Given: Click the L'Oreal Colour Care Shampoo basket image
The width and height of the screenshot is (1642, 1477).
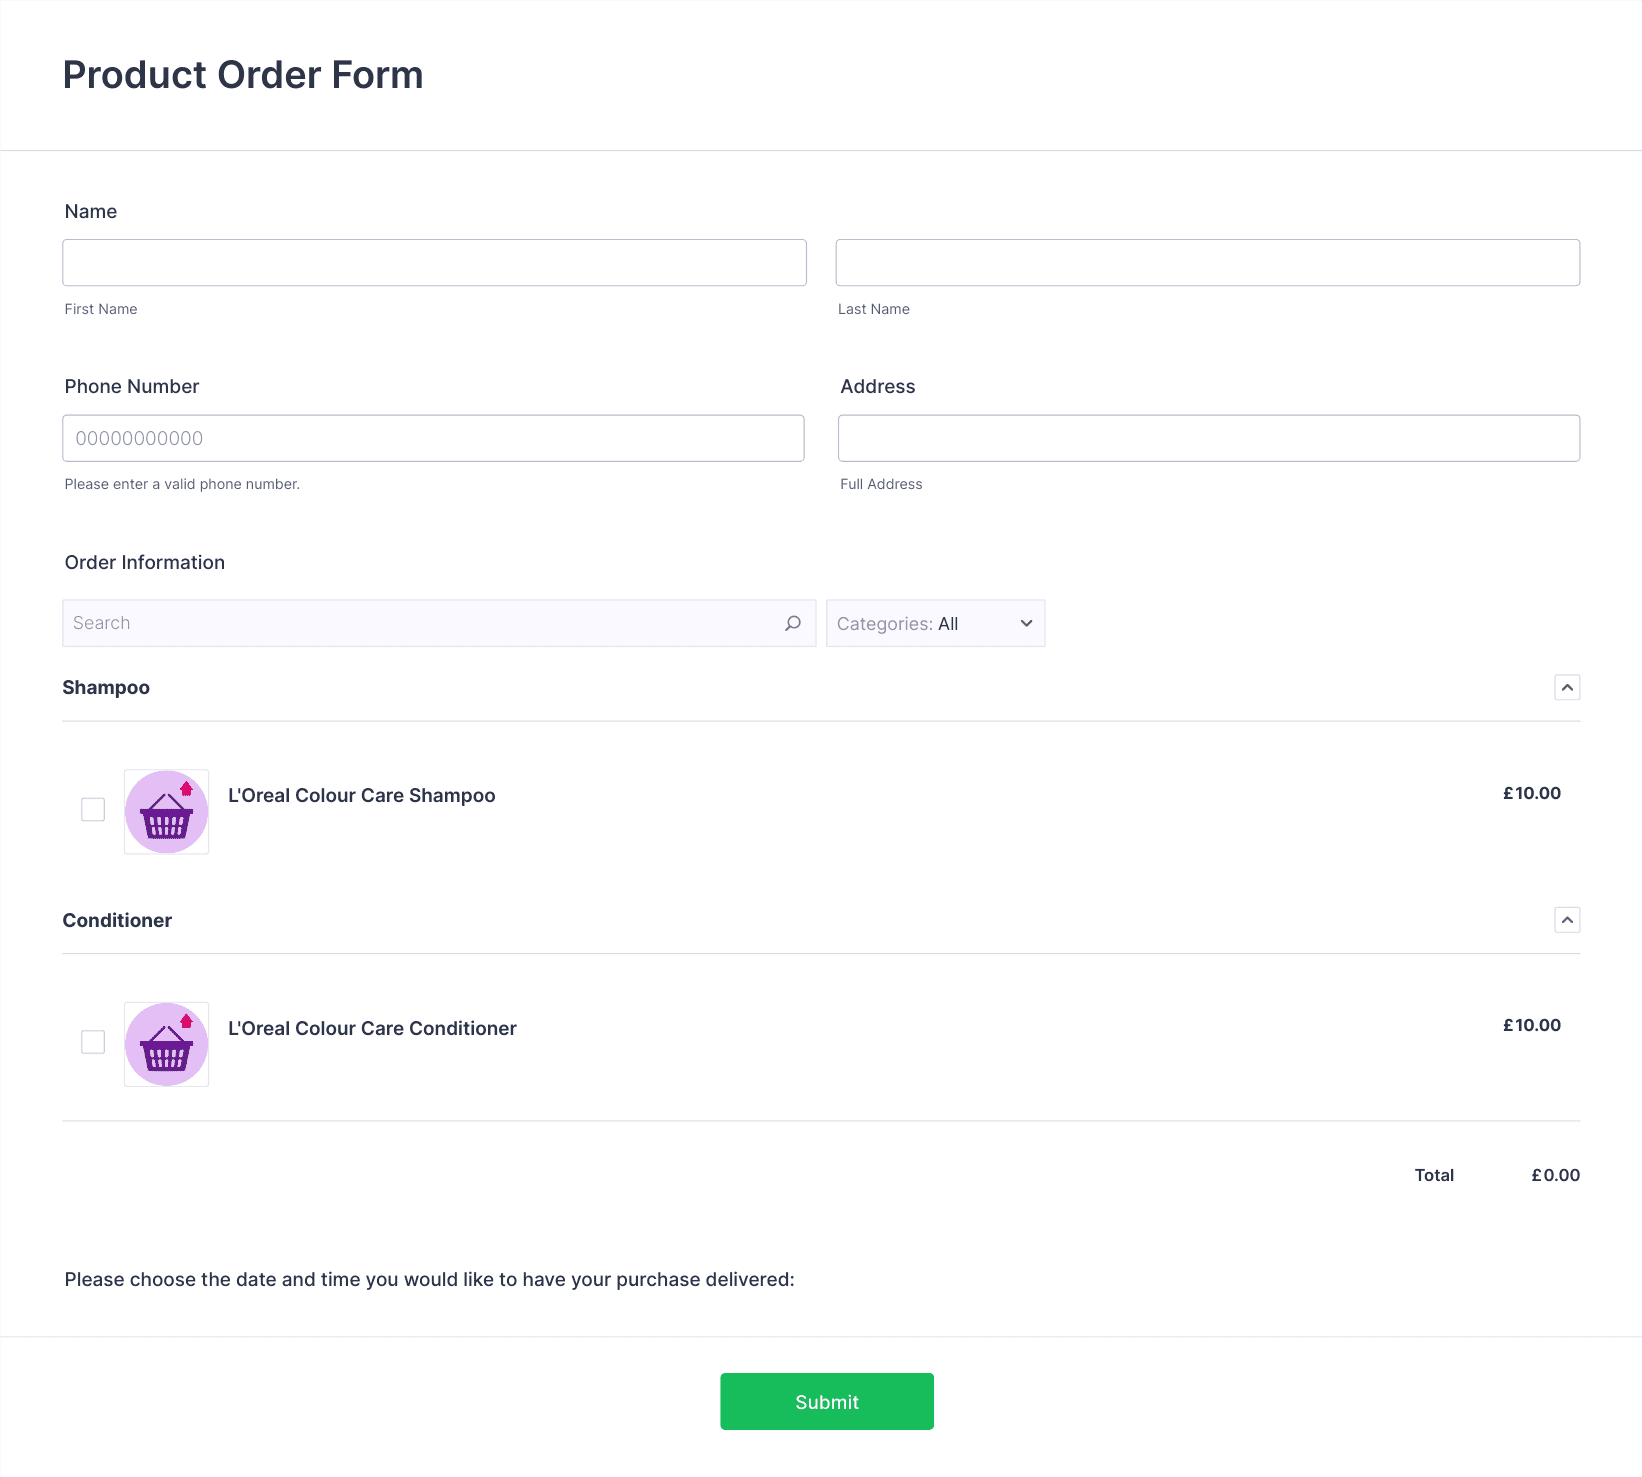Looking at the screenshot, I should pyautogui.click(x=166, y=812).
